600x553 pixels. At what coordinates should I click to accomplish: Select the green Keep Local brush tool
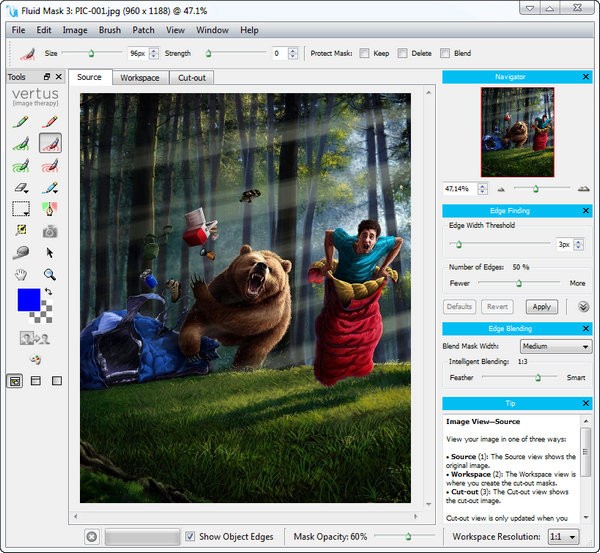click(x=21, y=143)
